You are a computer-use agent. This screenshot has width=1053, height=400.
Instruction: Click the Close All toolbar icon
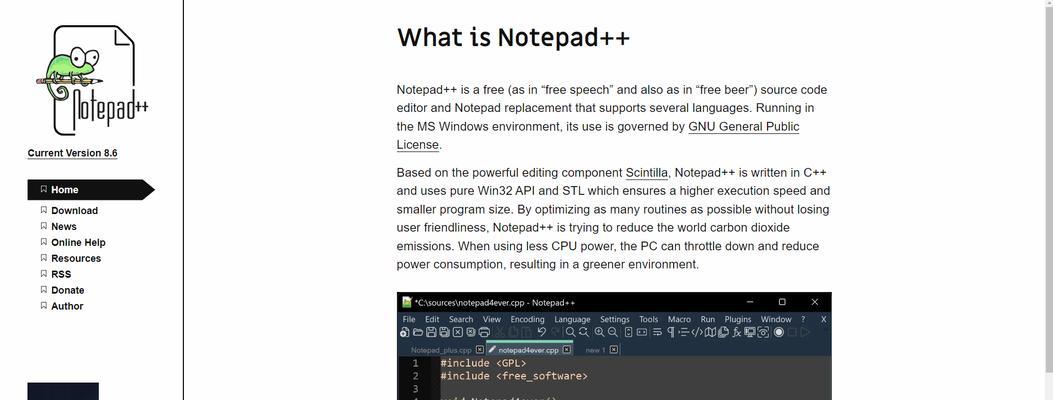(471, 332)
